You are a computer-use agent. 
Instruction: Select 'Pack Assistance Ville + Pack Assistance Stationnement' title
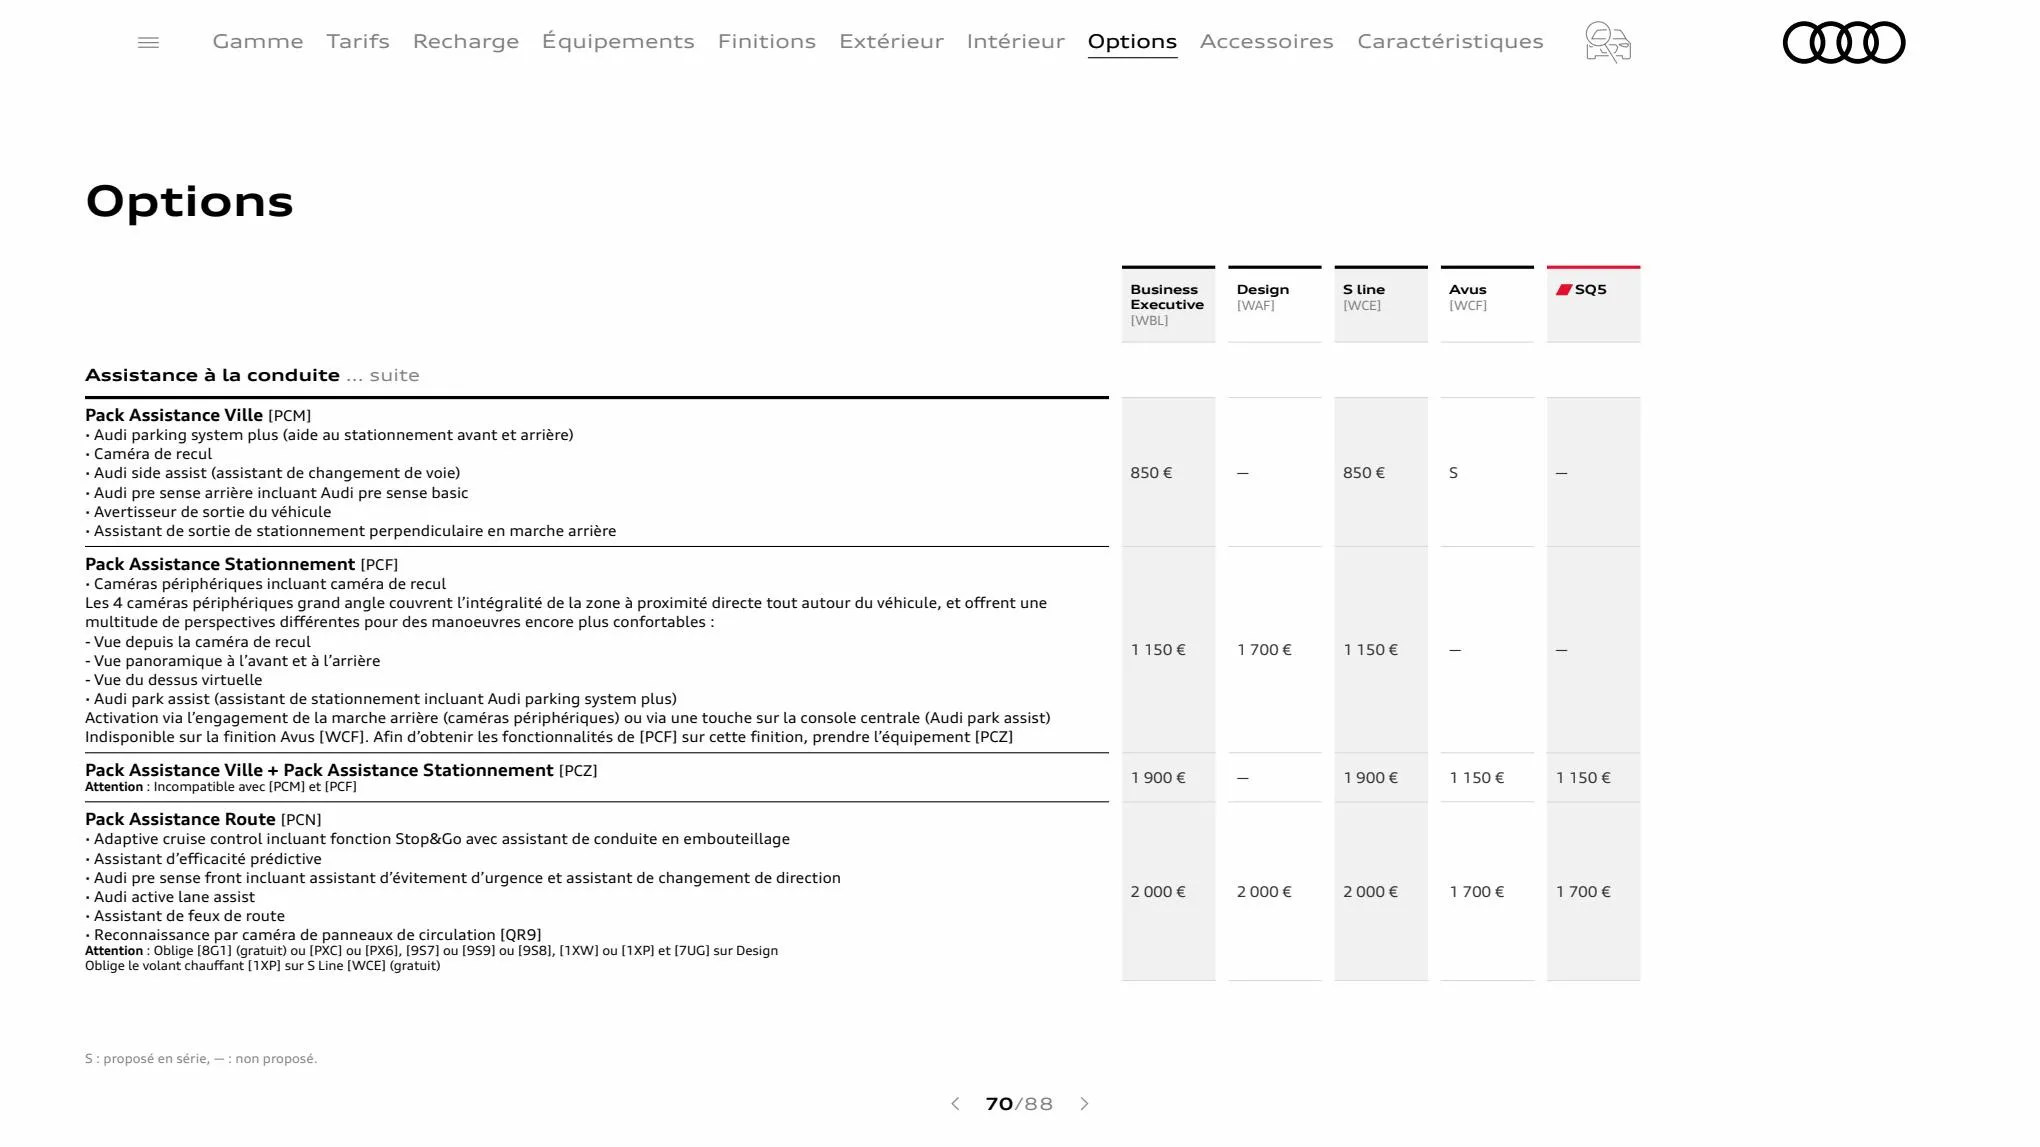tap(341, 770)
